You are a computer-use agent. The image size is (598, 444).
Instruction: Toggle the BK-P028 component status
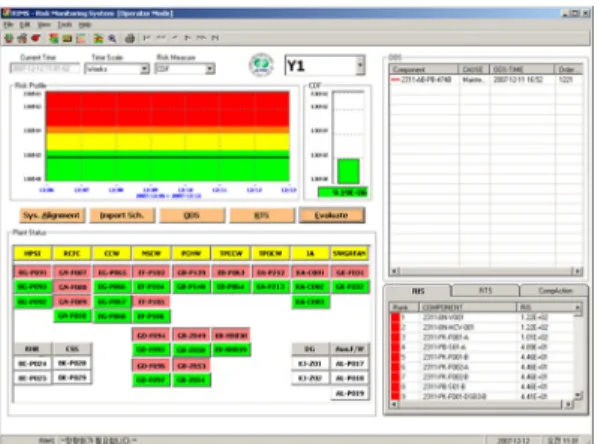[72, 363]
